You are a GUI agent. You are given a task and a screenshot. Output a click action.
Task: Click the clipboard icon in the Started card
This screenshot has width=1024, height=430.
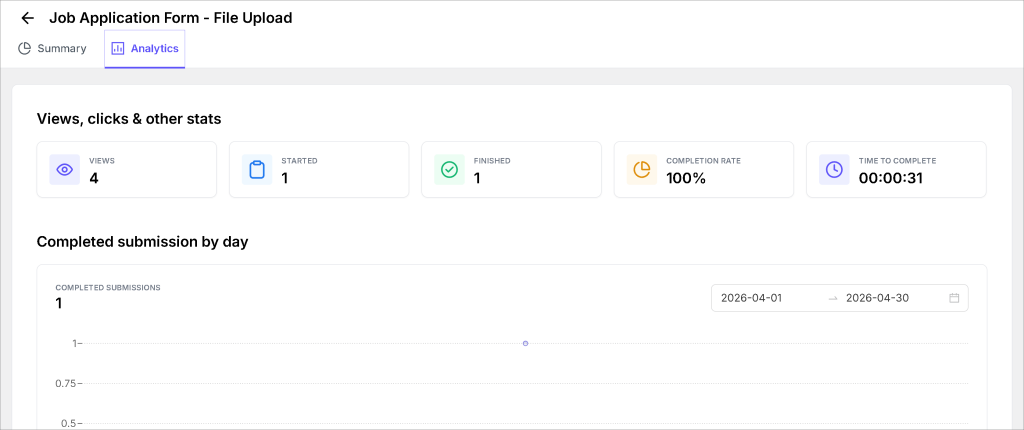[x=257, y=170]
